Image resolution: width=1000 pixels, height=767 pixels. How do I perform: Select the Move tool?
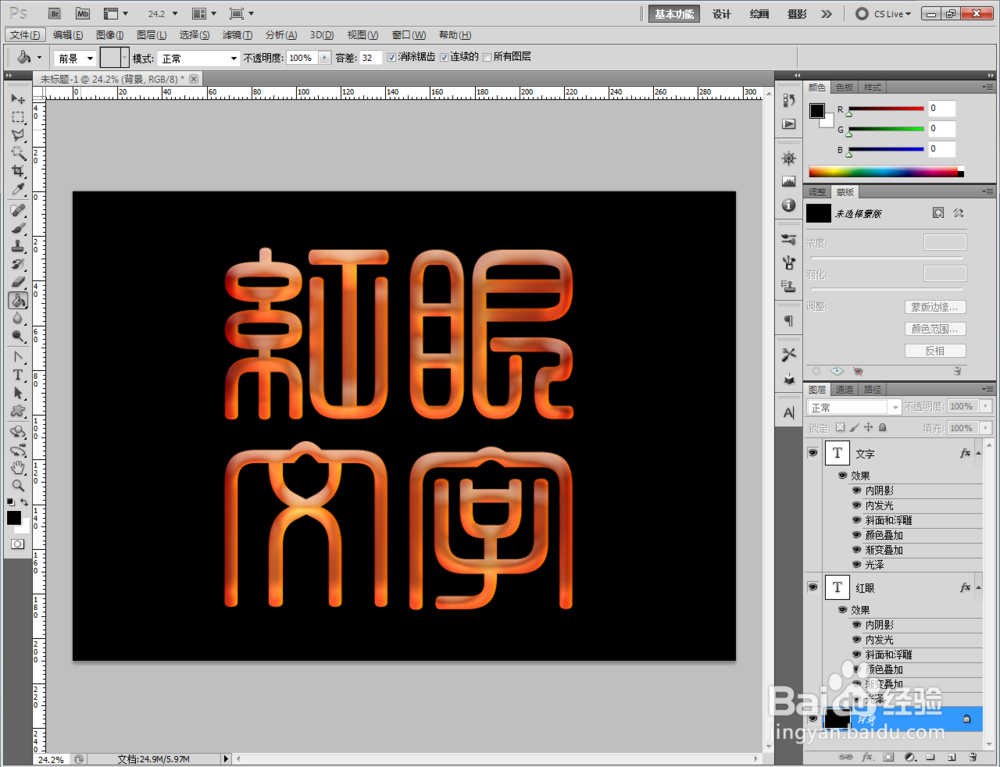tap(18, 99)
